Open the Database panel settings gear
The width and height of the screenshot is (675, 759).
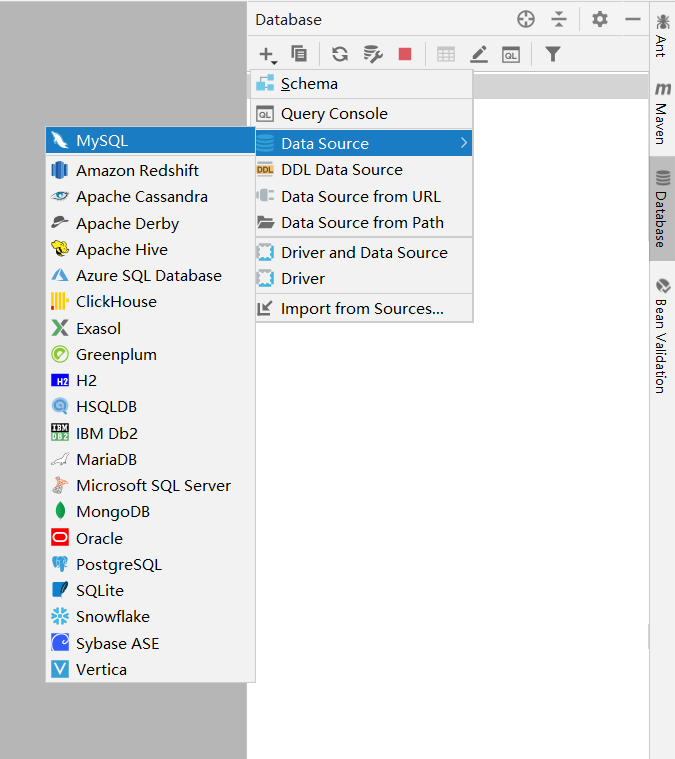[x=599, y=19]
